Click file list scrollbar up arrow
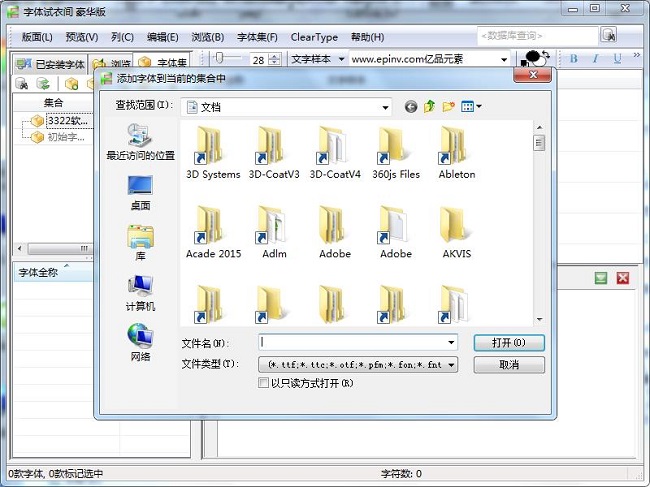This screenshot has height=487, width=650. point(539,128)
